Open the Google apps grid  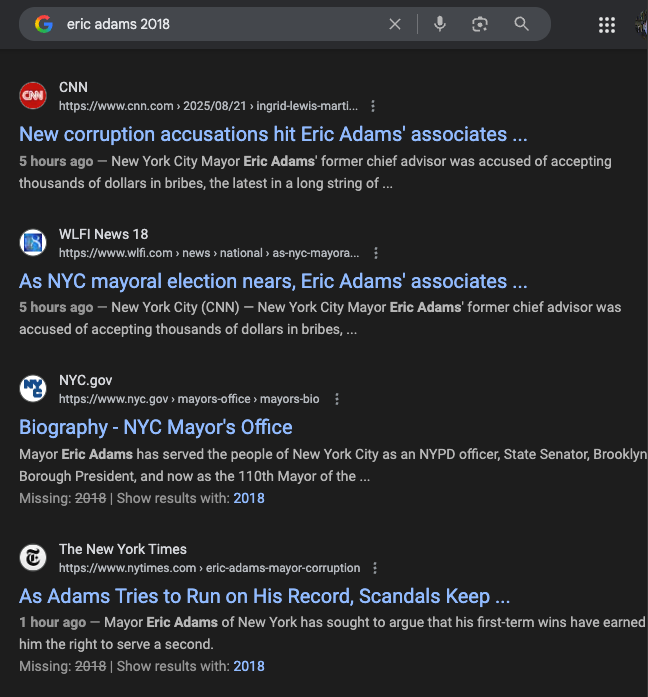[607, 25]
